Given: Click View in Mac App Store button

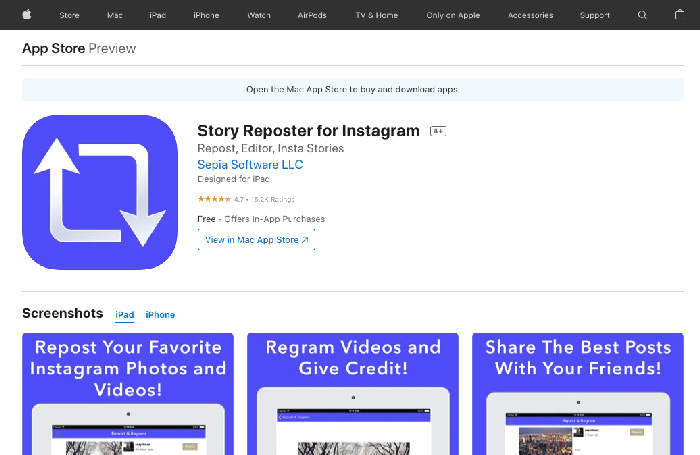Looking at the screenshot, I should [257, 240].
